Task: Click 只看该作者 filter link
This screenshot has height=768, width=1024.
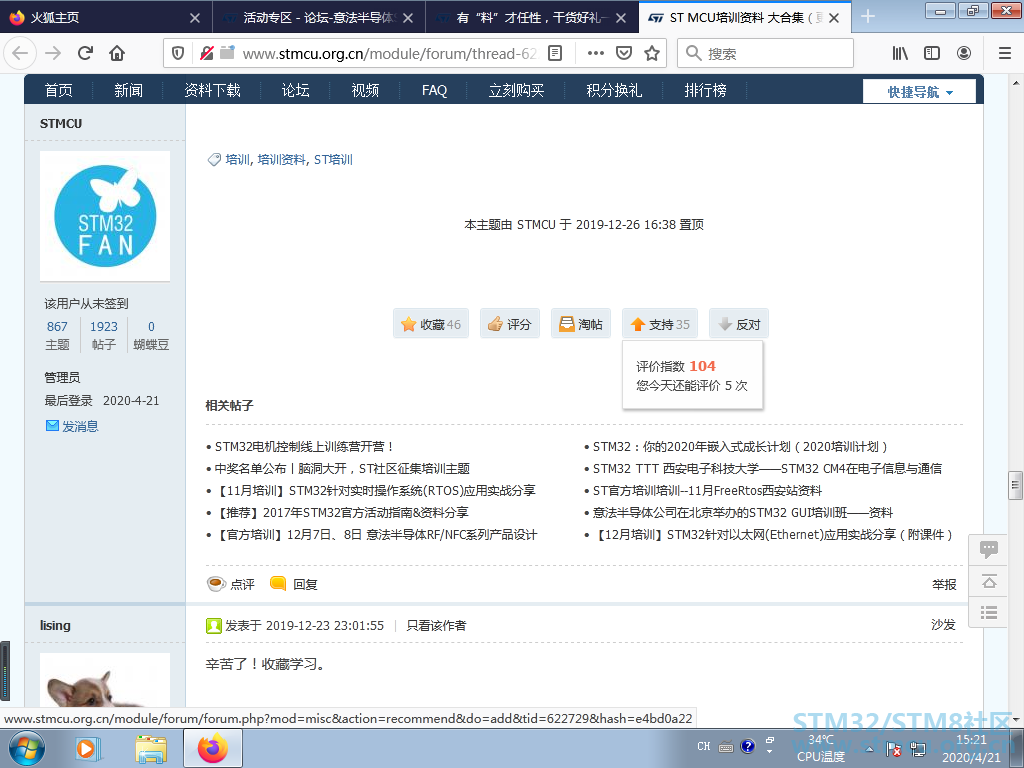Action: pyautogui.click(x=436, y=626)
